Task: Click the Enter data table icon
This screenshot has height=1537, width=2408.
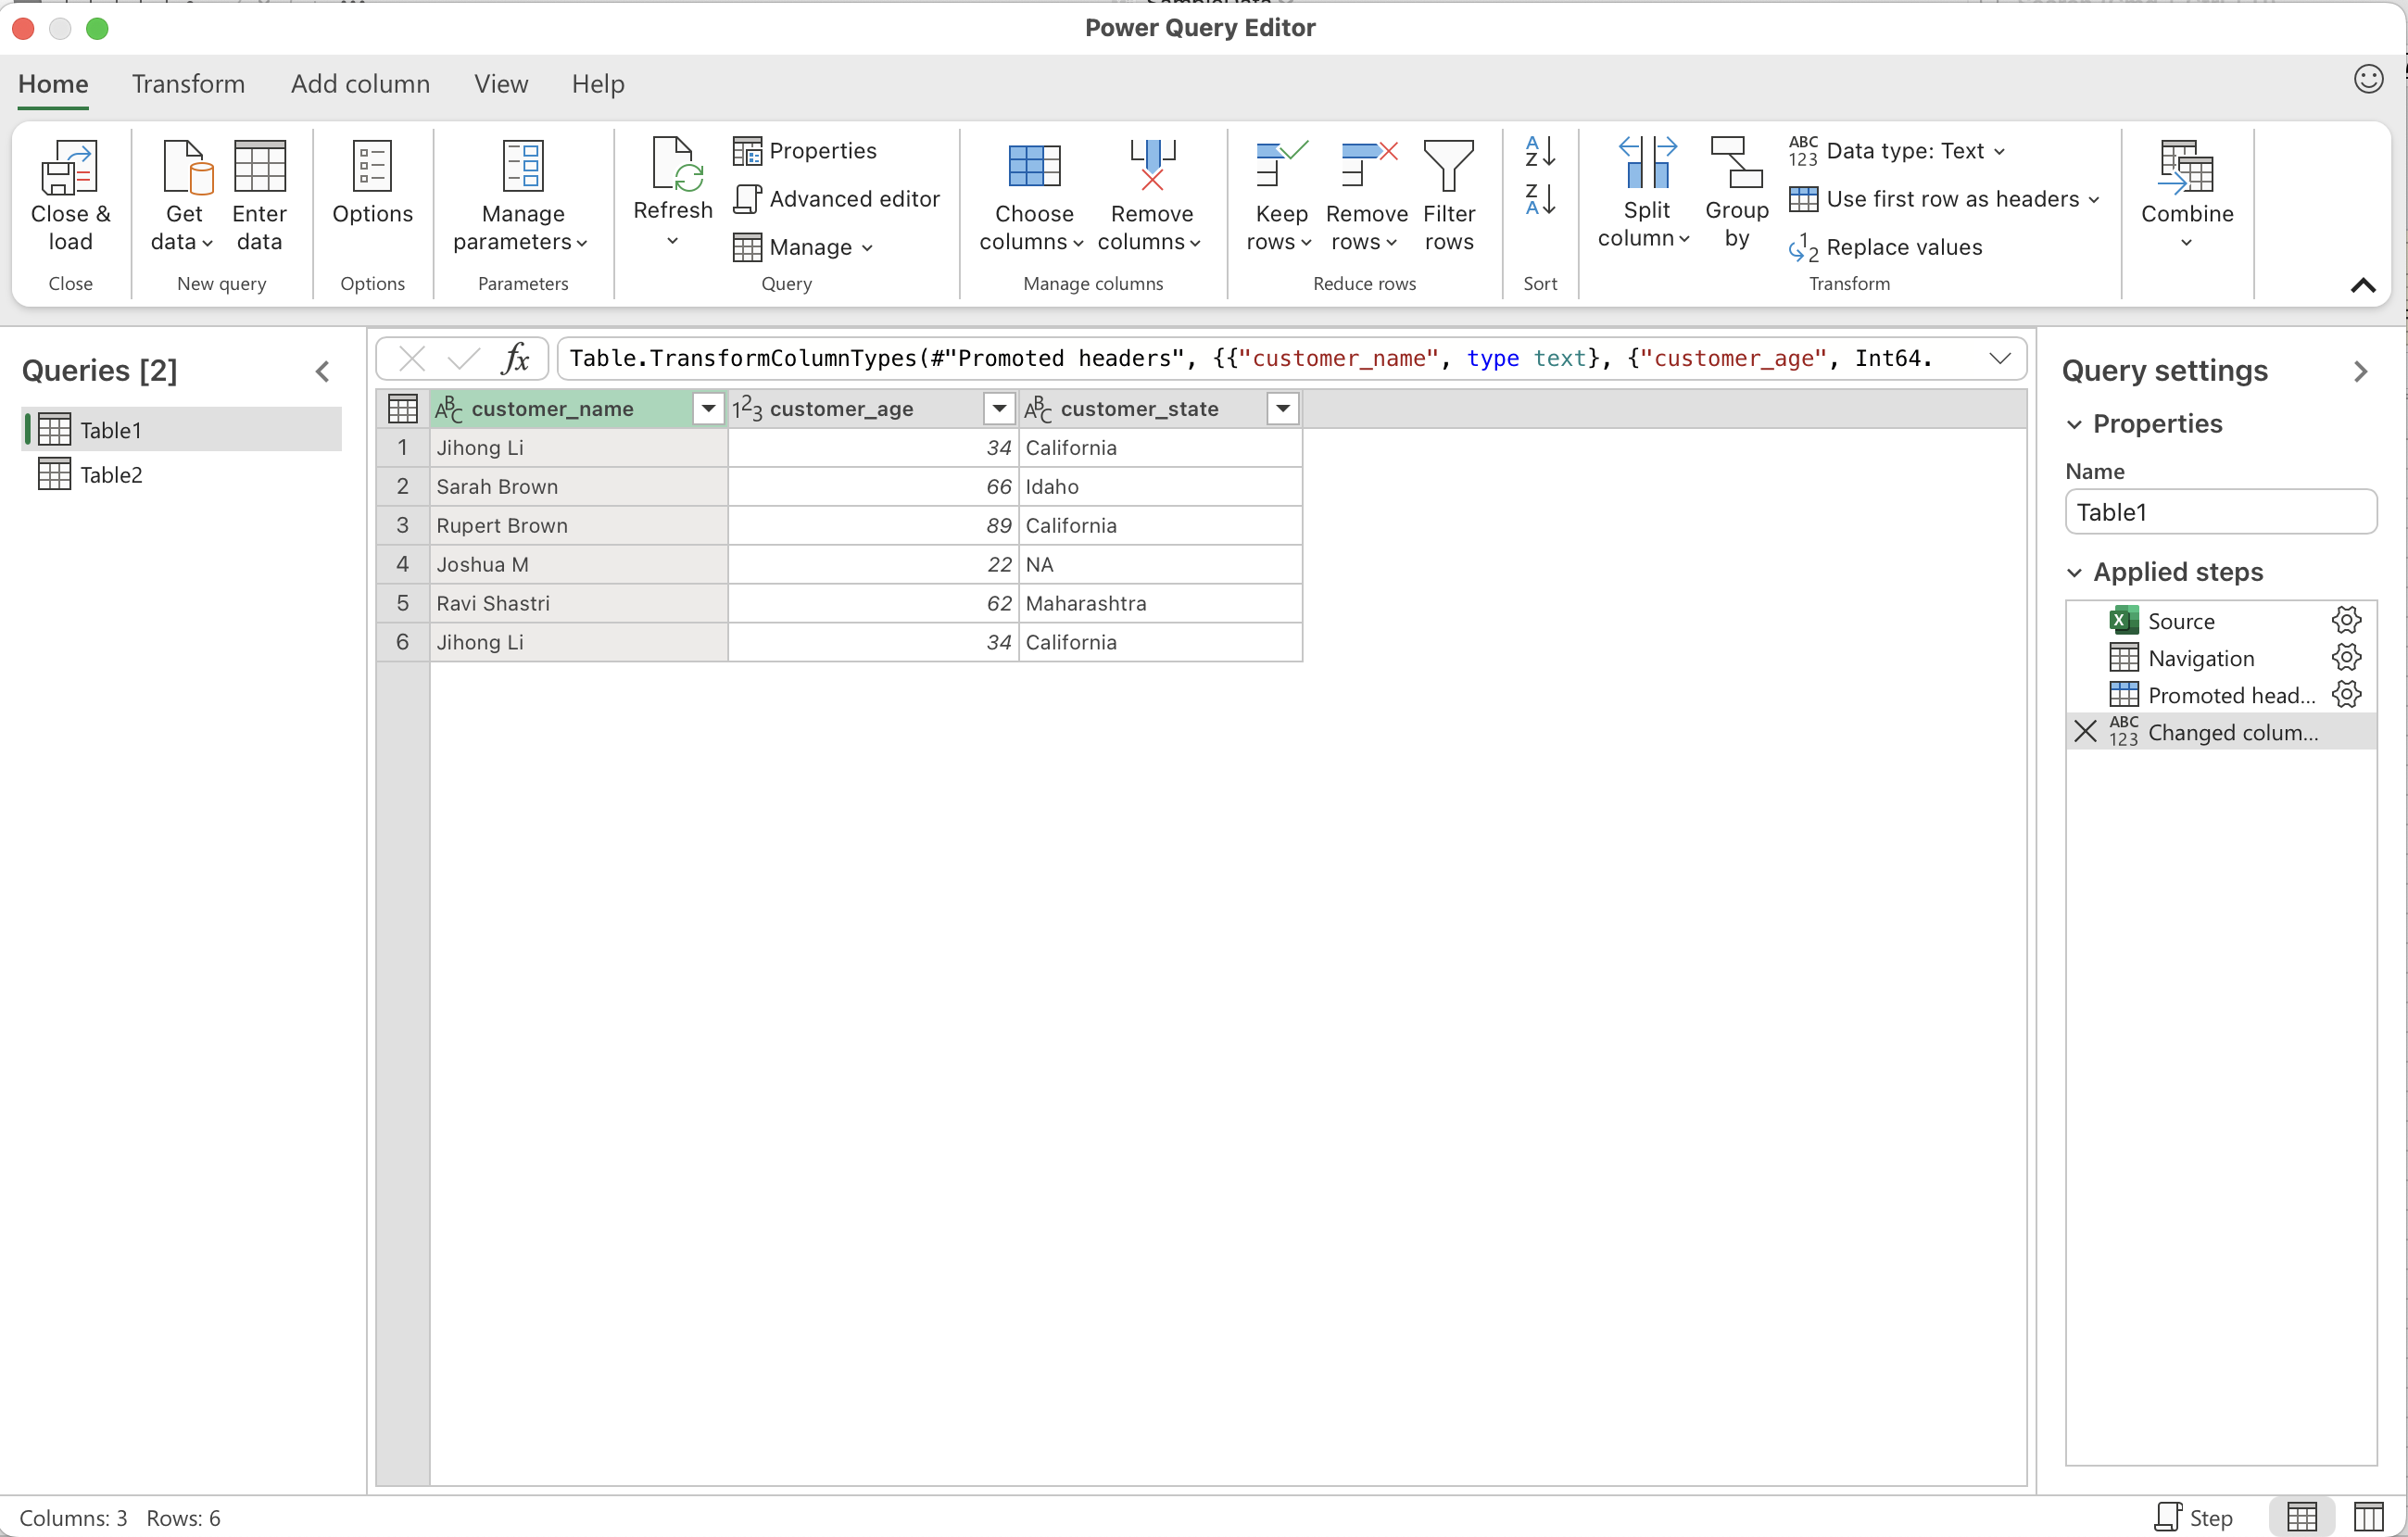Action: tap(259, 166)
